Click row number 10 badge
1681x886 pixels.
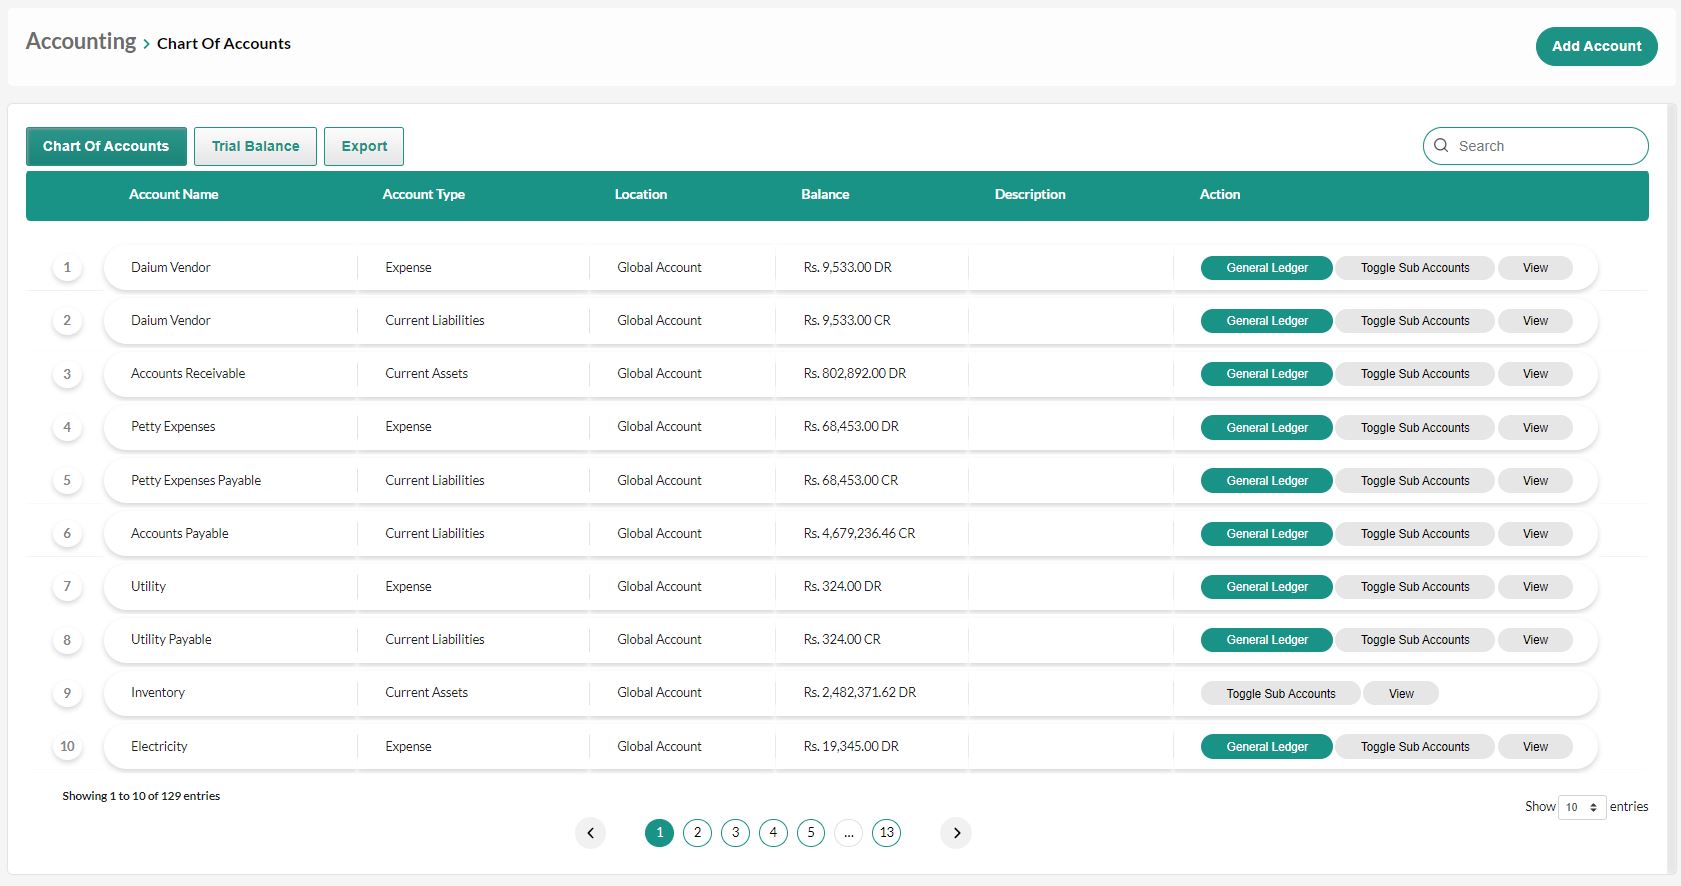67,746
